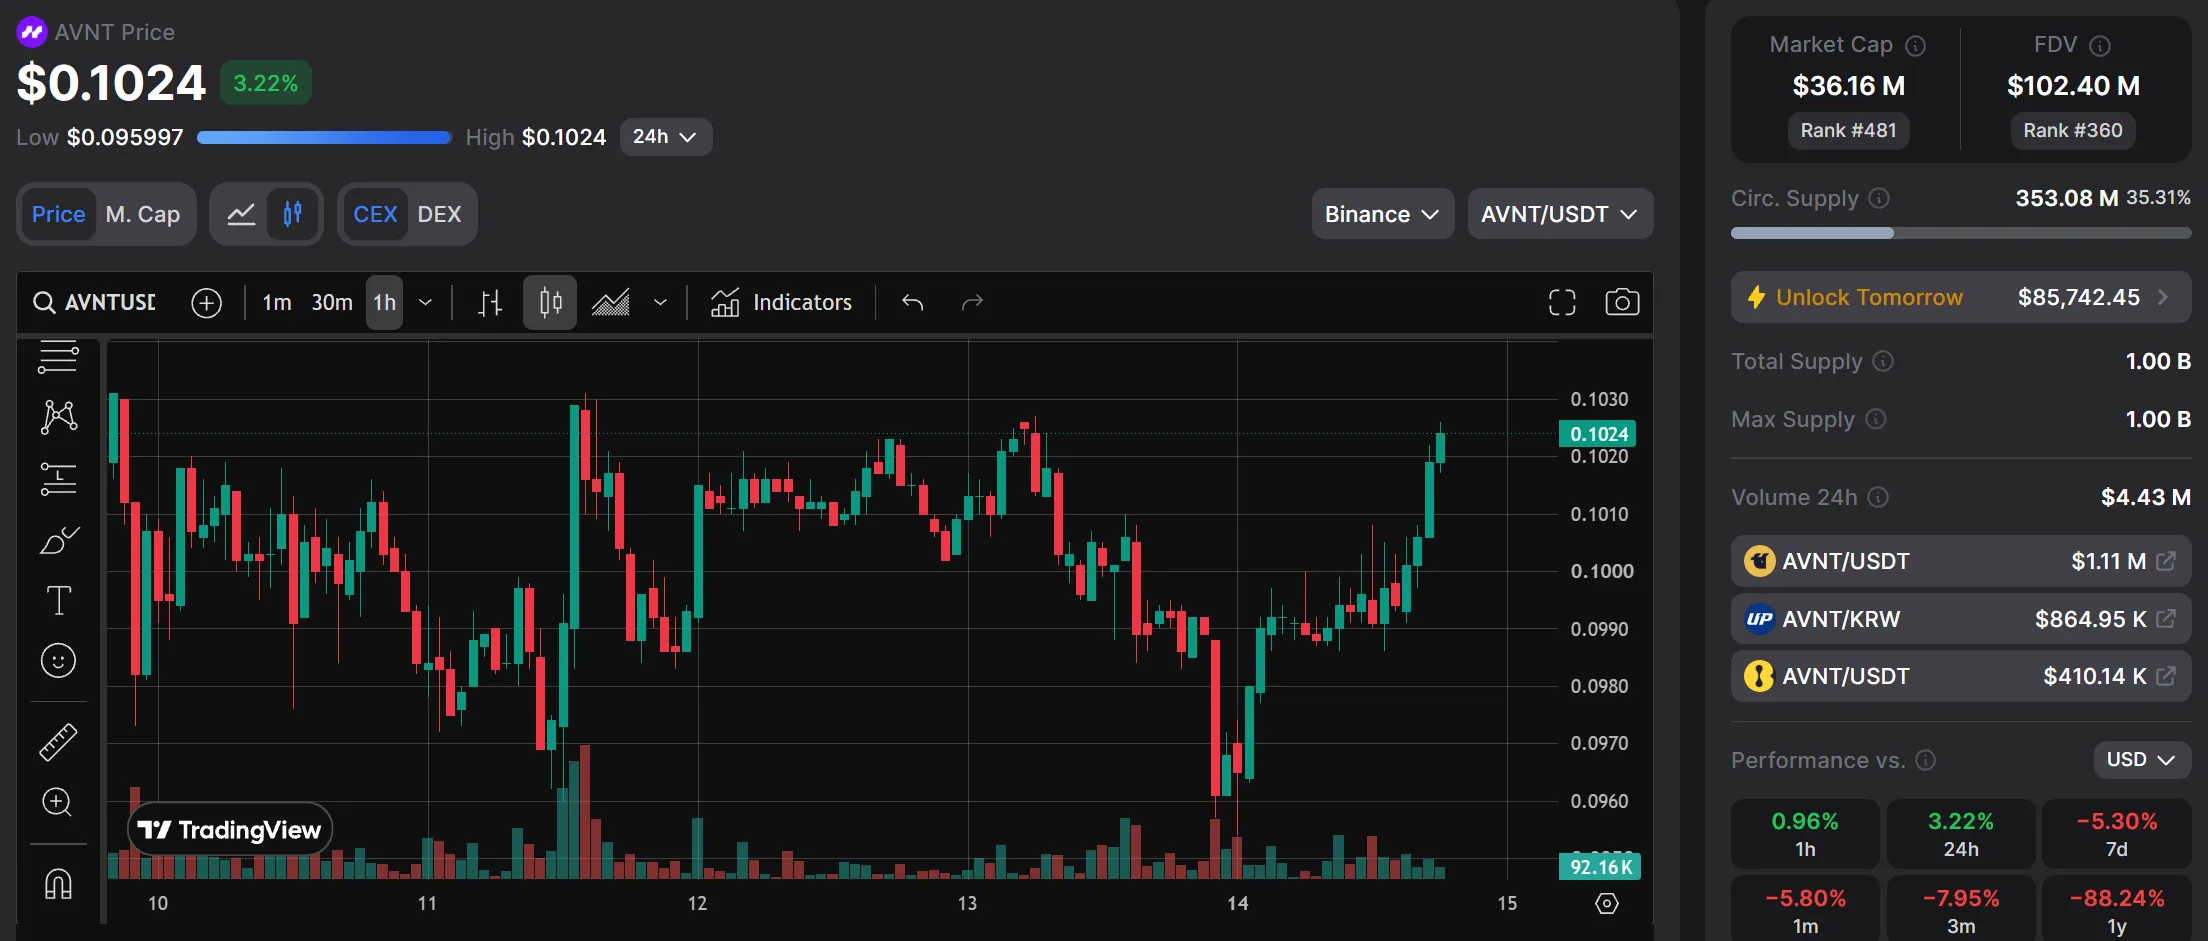The height and width of the screenshot is (941, 2208).
Task: Select the zoom in tool
Action: tap(58, 802)
